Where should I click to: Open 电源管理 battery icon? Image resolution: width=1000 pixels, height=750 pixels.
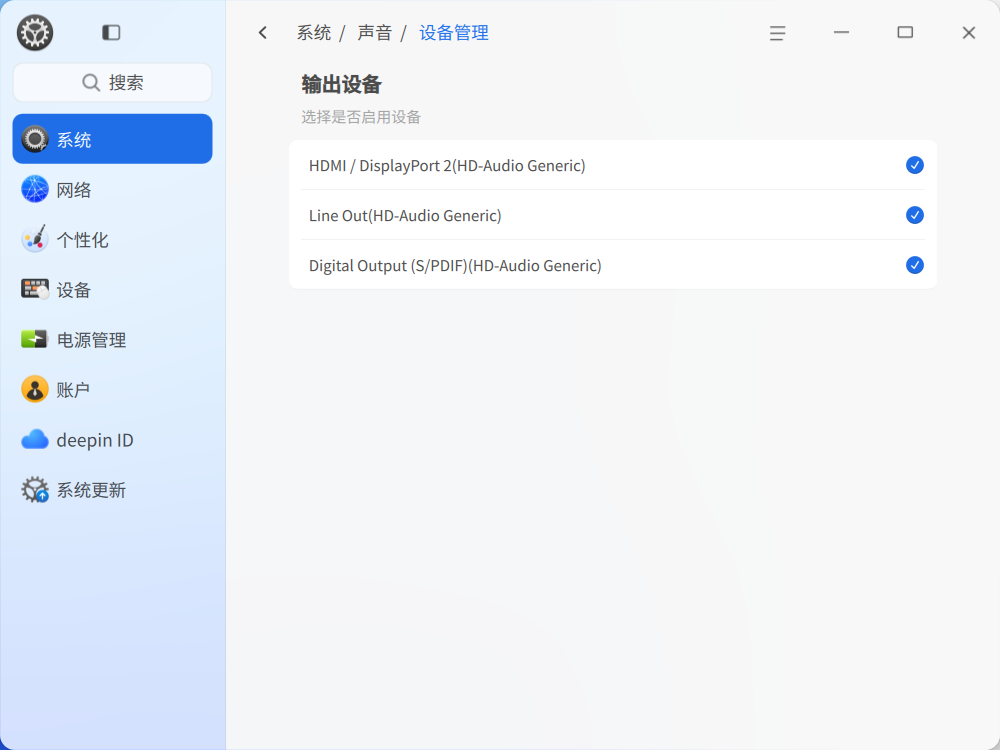point(34,339)
